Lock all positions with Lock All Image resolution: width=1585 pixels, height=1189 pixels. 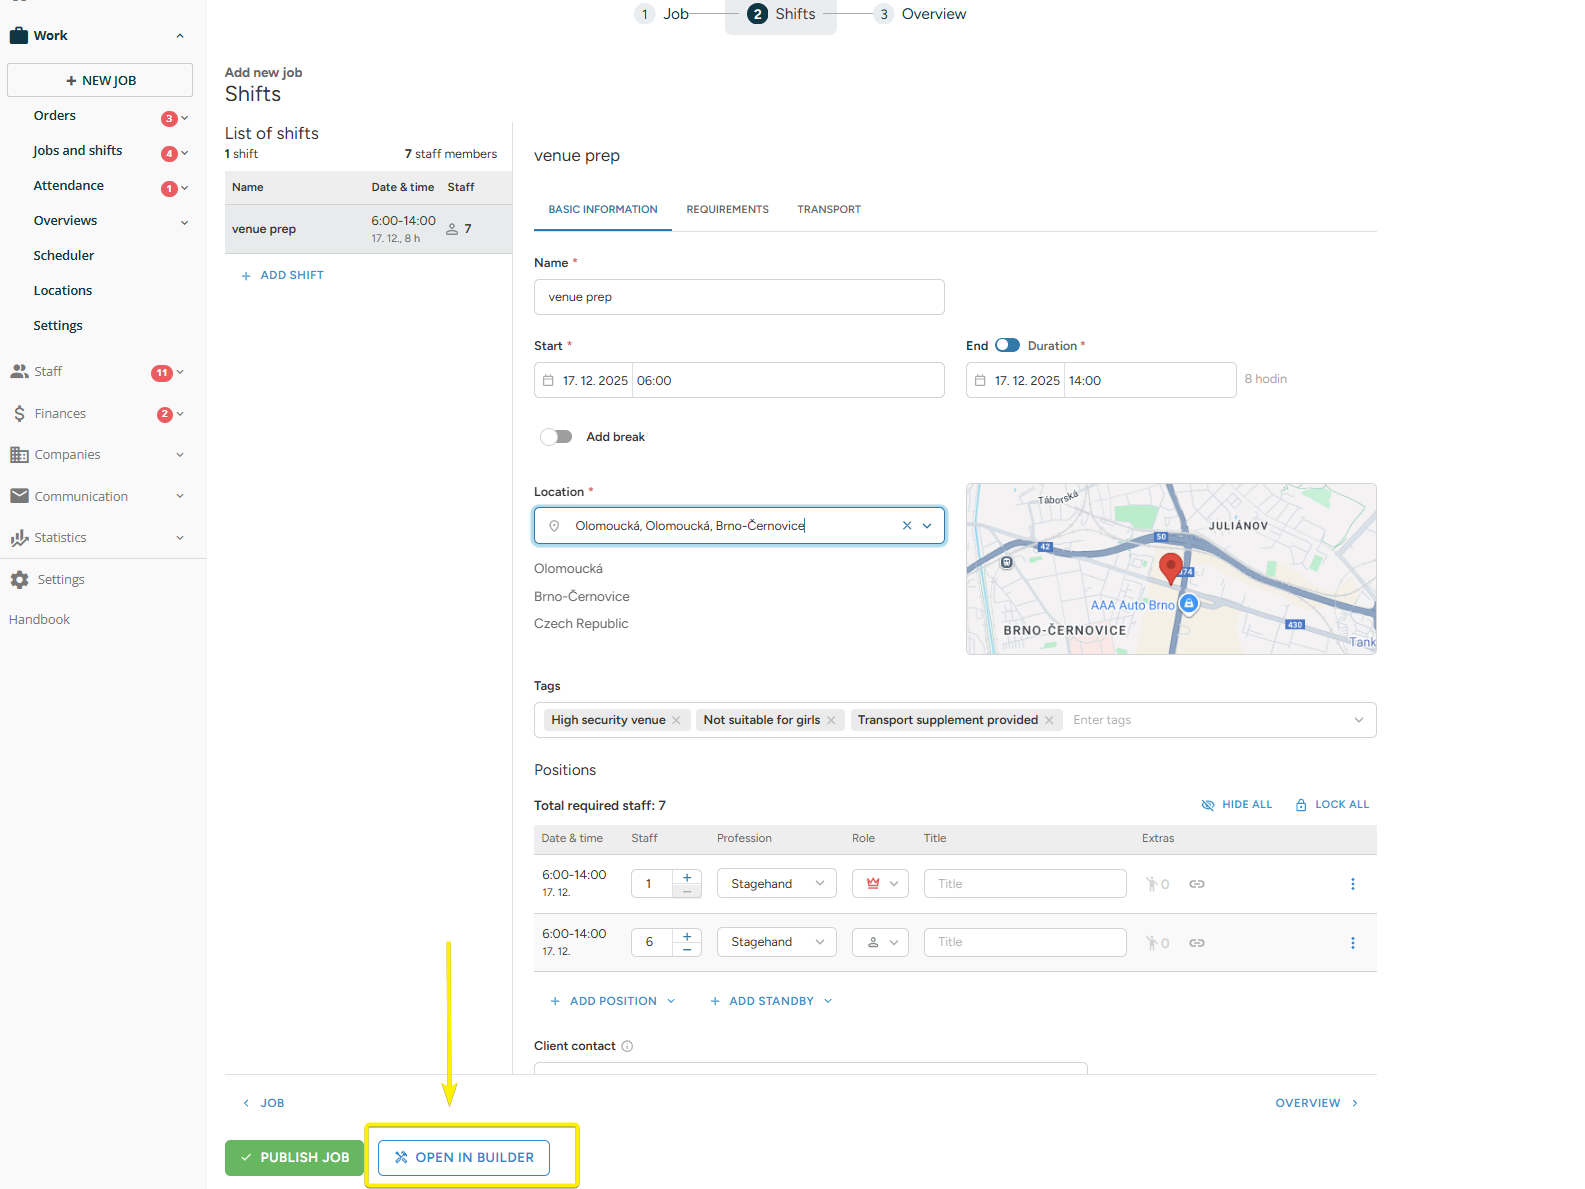1331,805
